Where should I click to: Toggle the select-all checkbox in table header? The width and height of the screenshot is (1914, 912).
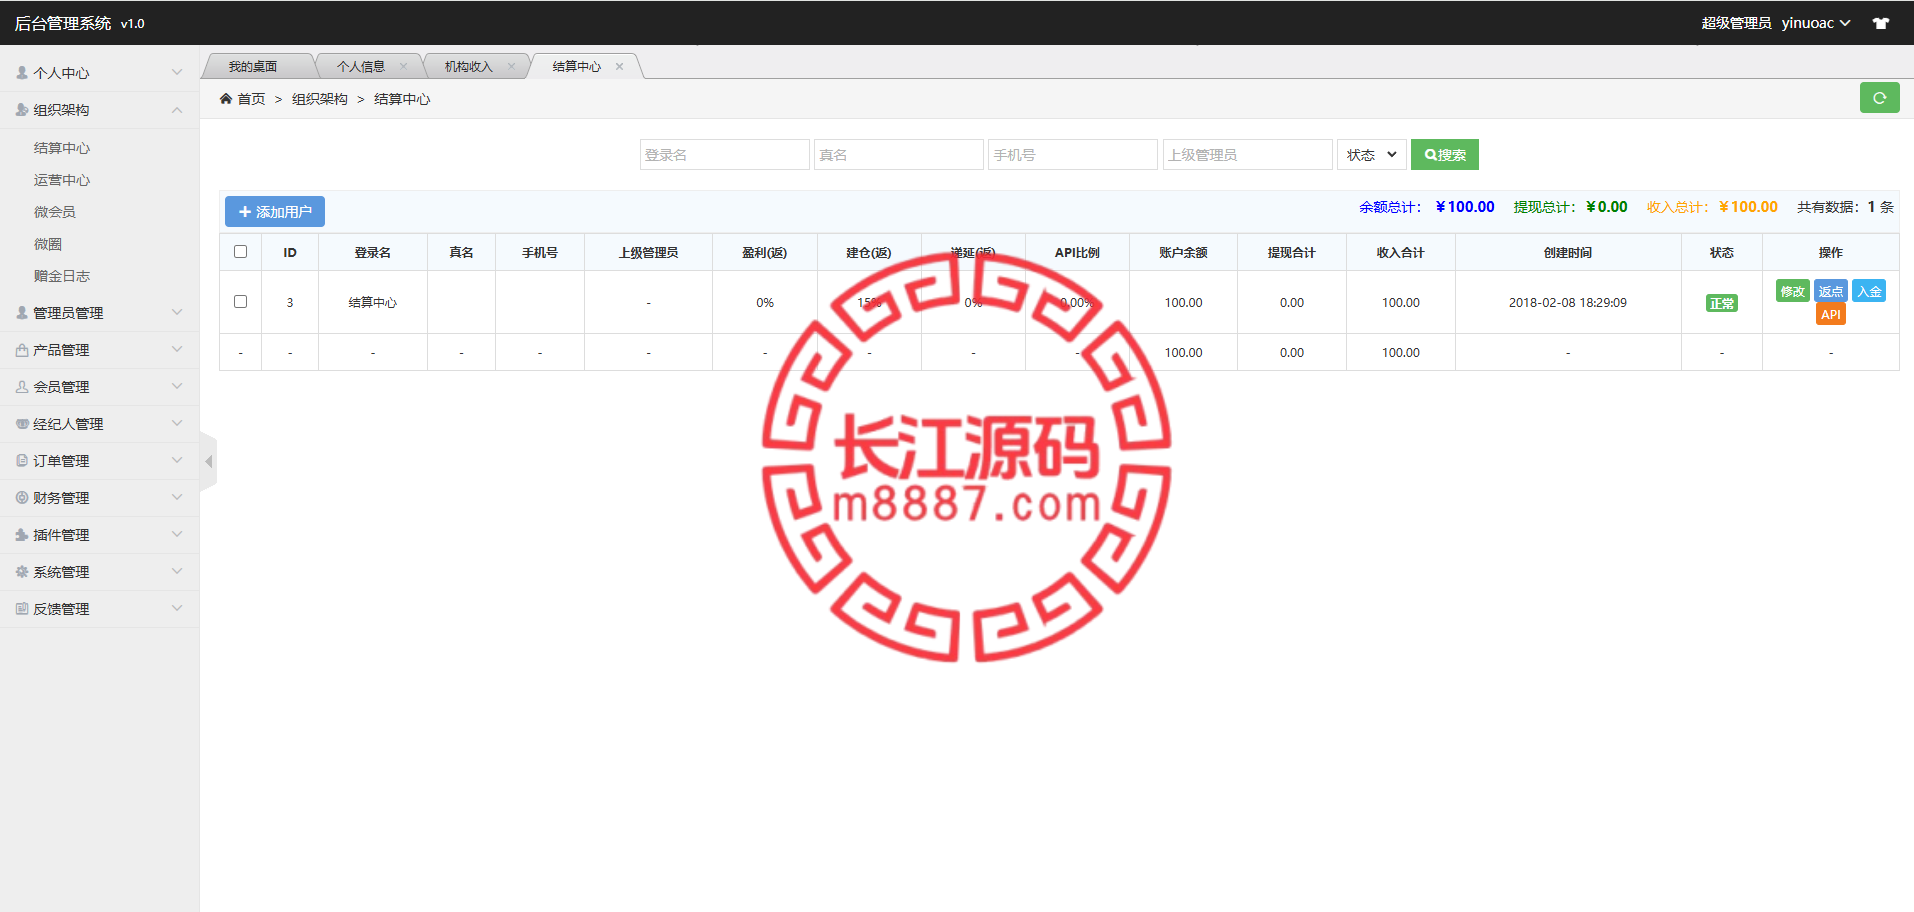point(240,251)
